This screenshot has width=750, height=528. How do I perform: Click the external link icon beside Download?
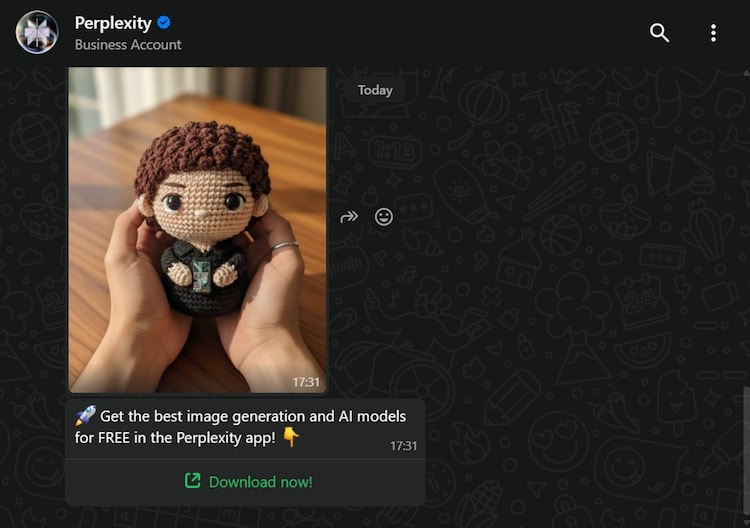[192, 481]
